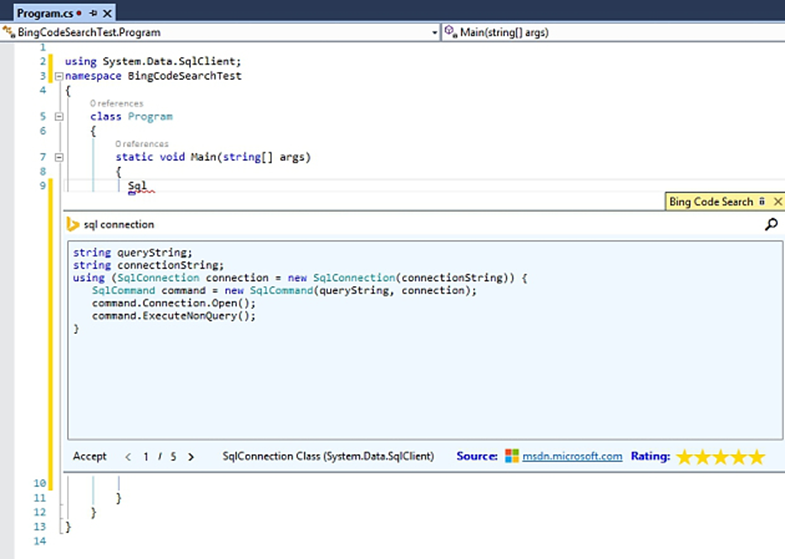Click the 'Source:' label
Image resolution: width=785 pixels, height=559 pixels.
coord(477,456)
